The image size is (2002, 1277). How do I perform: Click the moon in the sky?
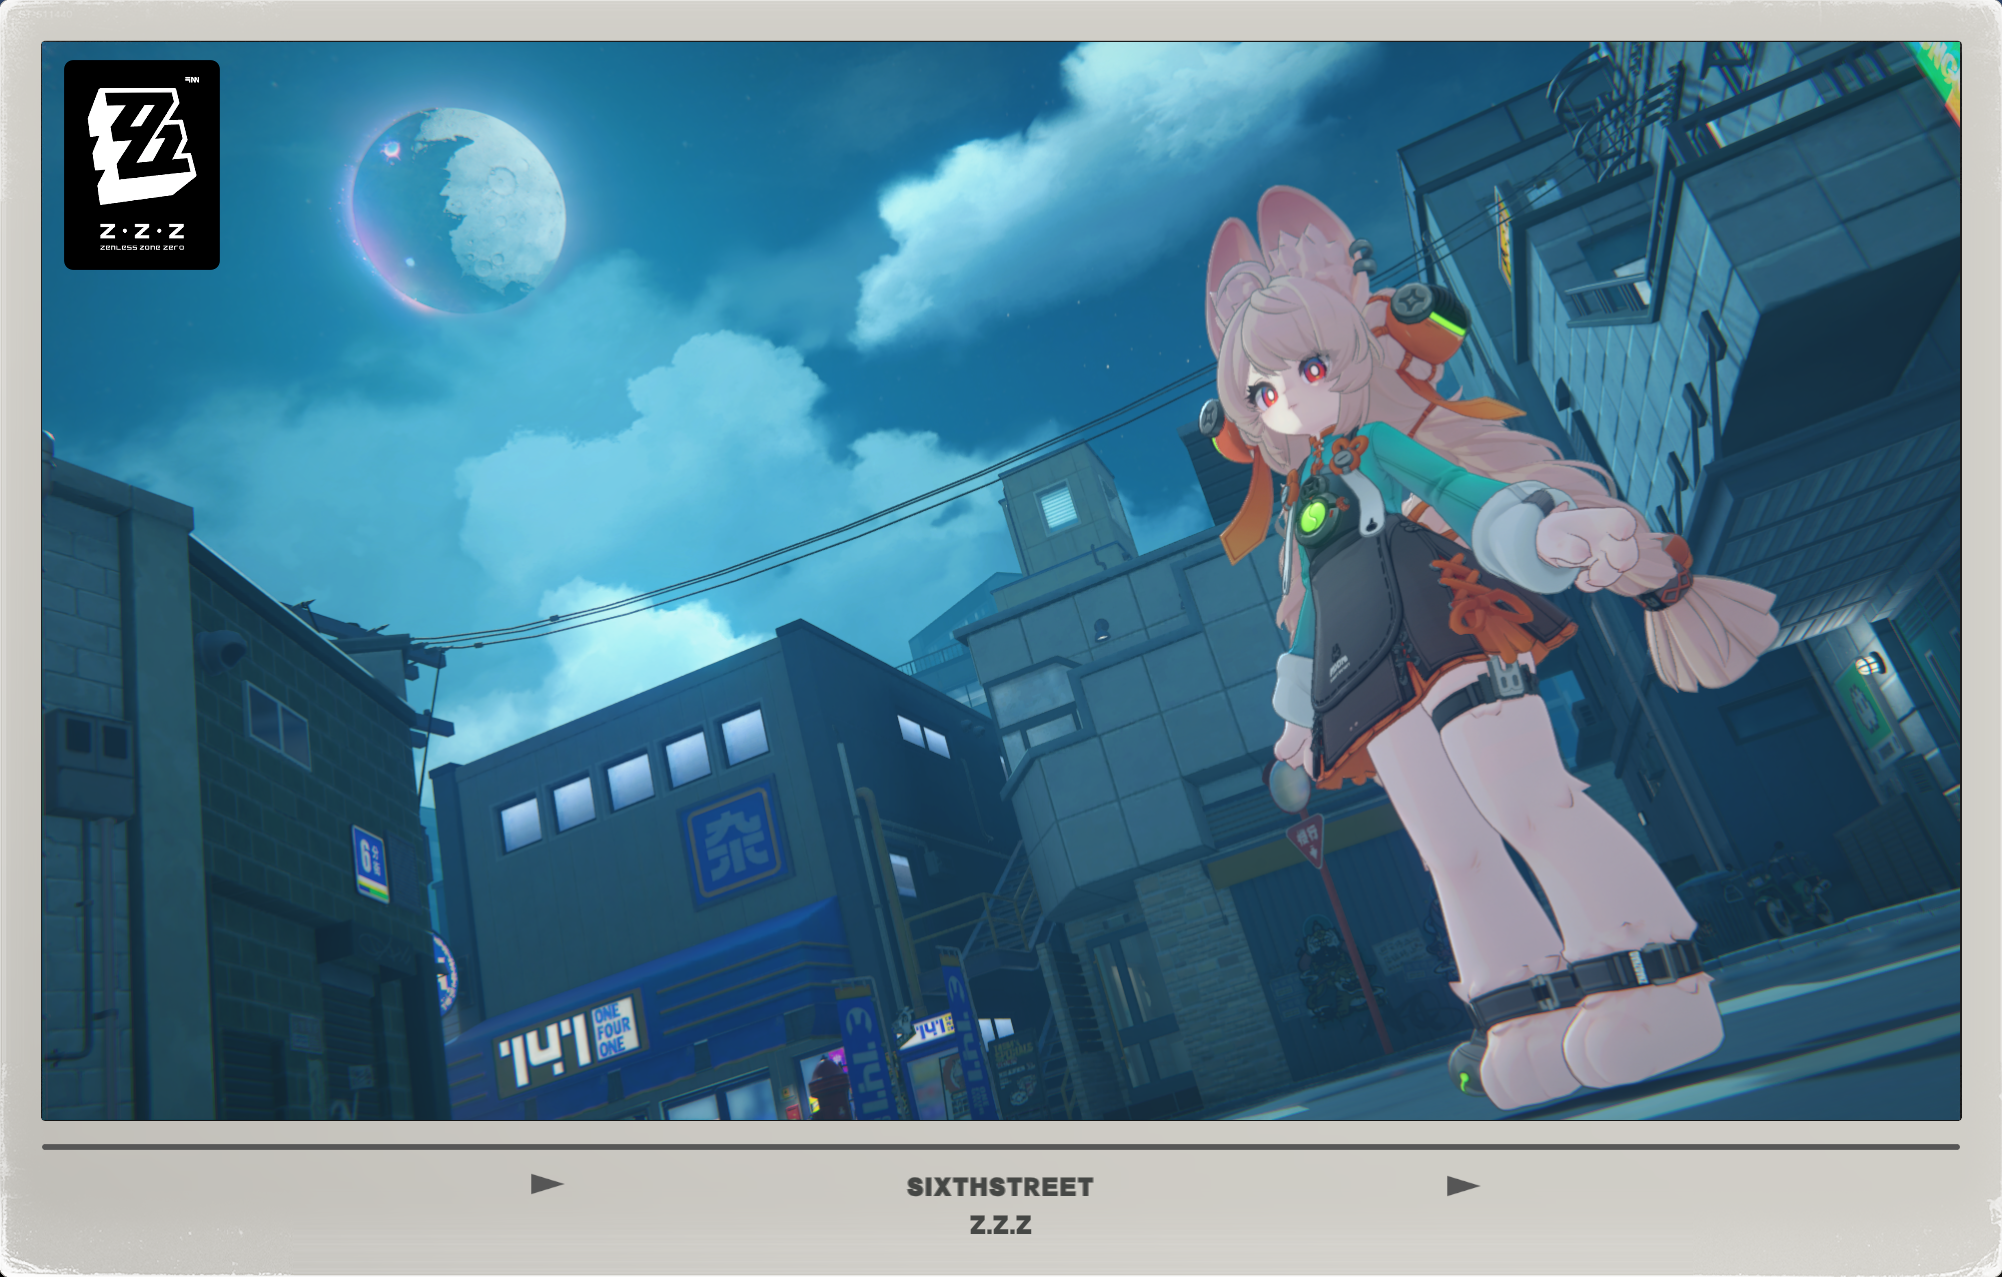pyautogui.click(x=460, y=210)
